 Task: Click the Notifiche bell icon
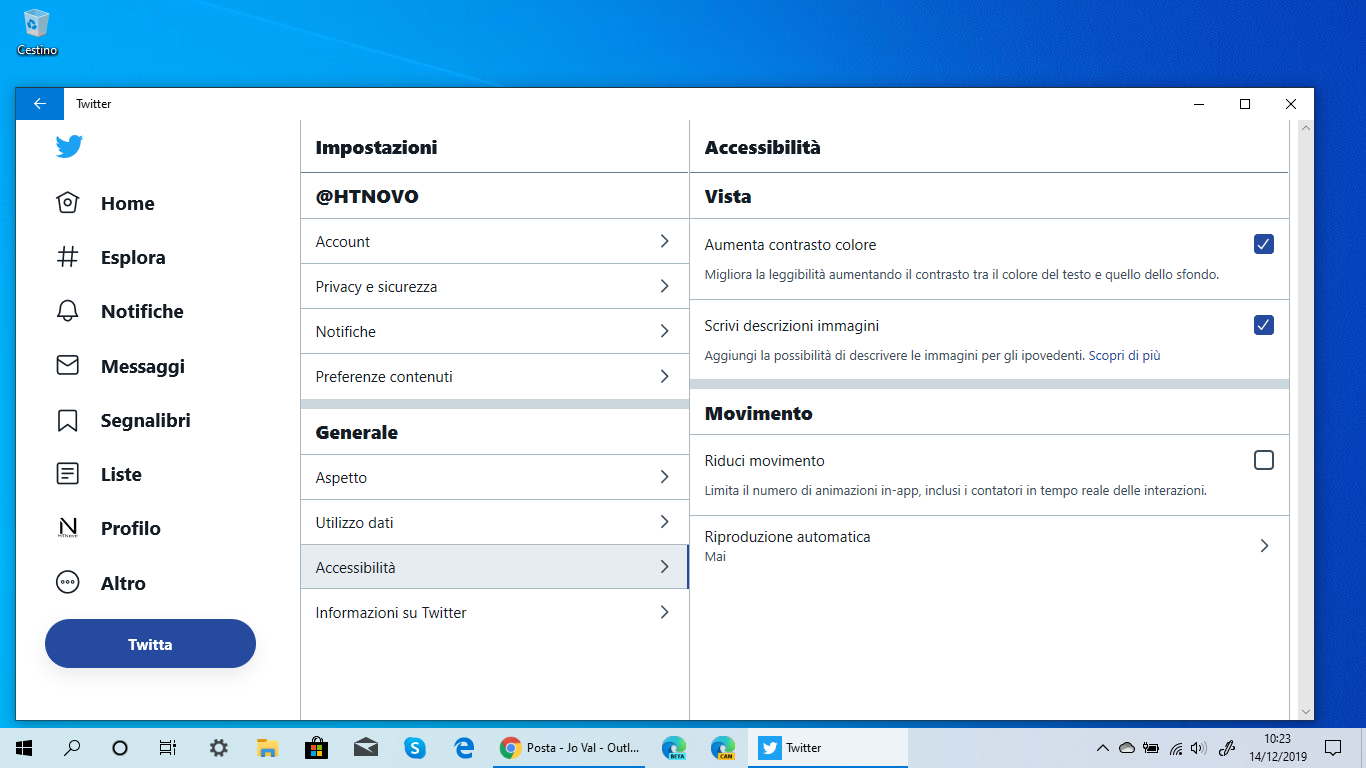(x=67, y=311)
